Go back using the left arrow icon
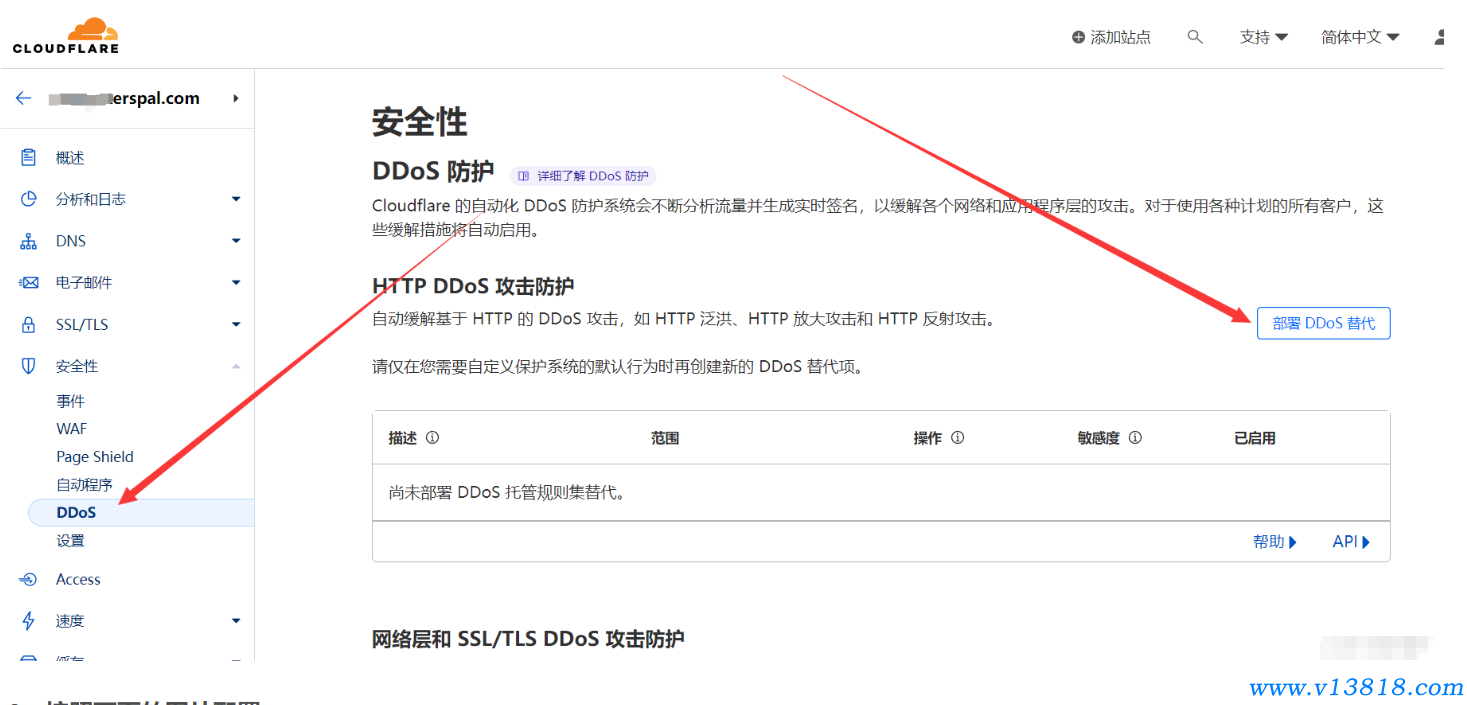This screenshot has width=1467, height=705. point(24,98)
